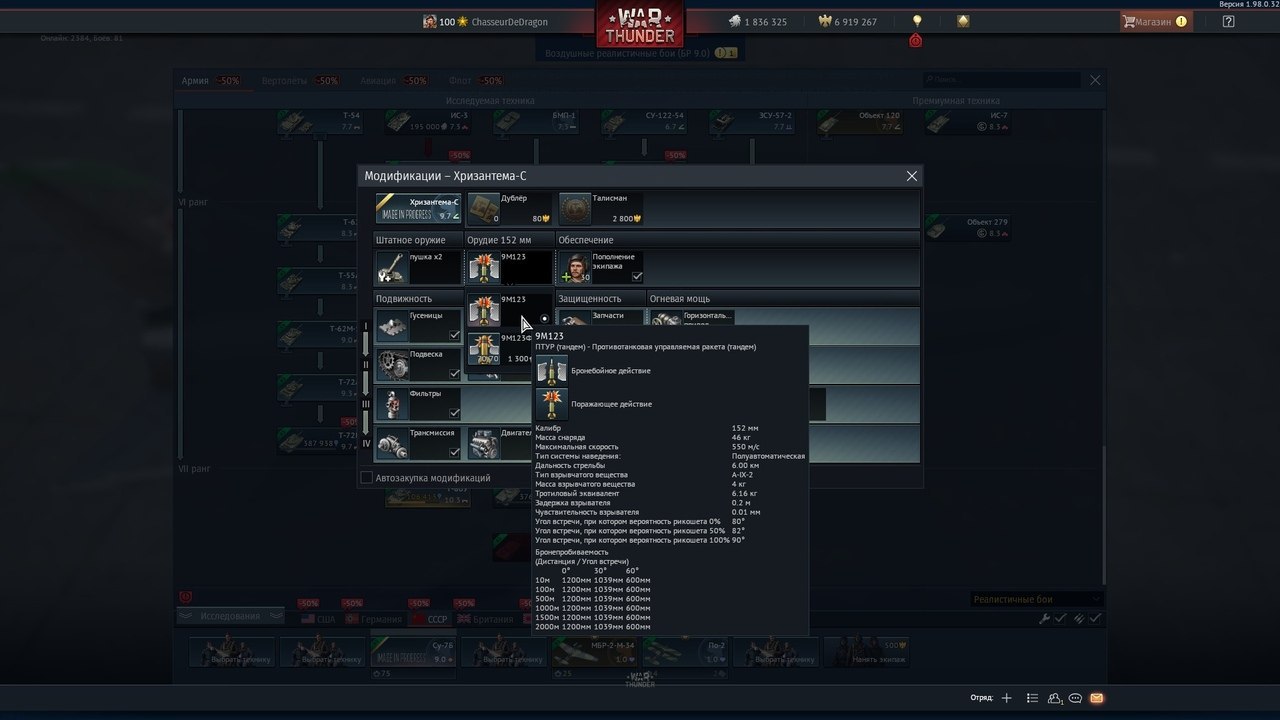
Task: Open the пушка x2 weapon slot
Action: pos(418,267)
